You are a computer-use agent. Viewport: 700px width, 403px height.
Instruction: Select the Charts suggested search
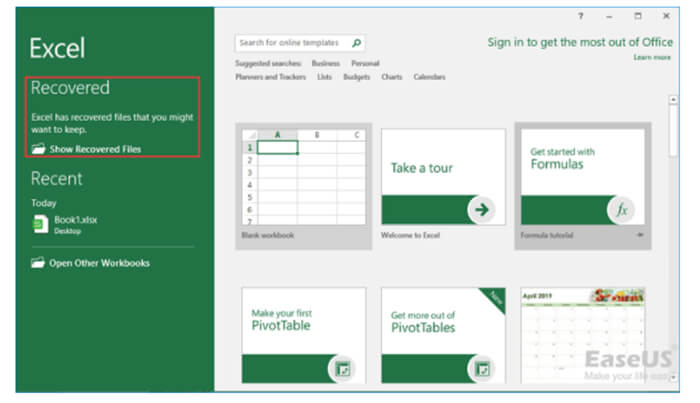pyautogui.click(x=392, y=77)
